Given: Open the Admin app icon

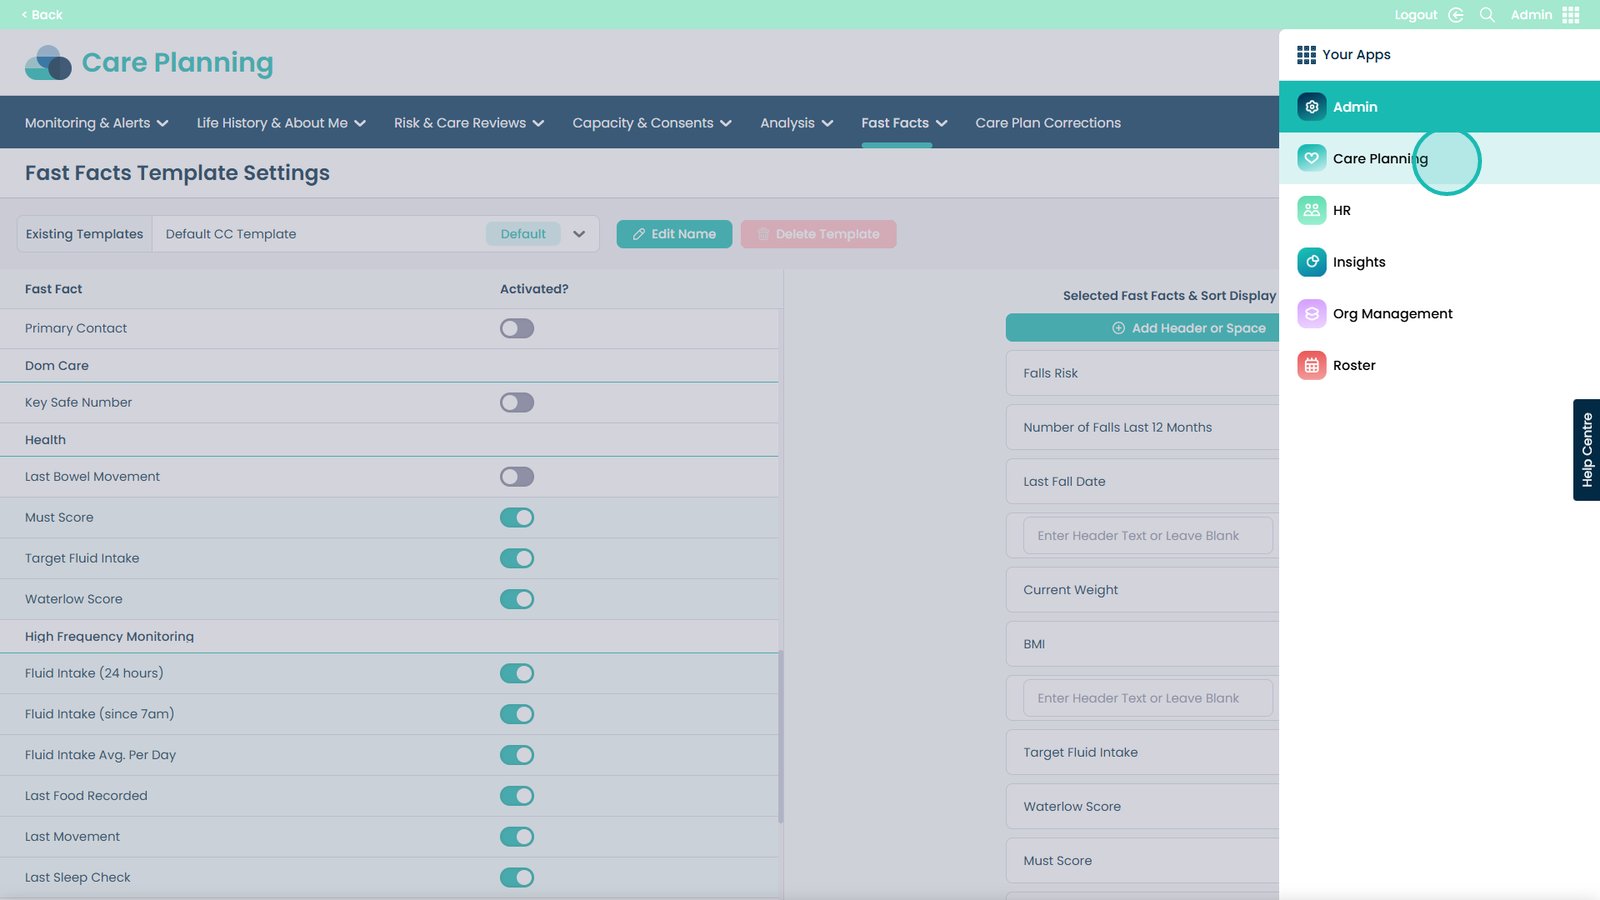Looking at the screenshot, I should point(1311,107).
